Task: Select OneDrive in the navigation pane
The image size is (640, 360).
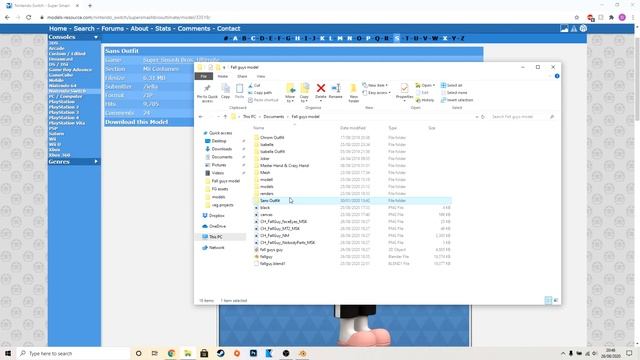Action: [217, 226]
